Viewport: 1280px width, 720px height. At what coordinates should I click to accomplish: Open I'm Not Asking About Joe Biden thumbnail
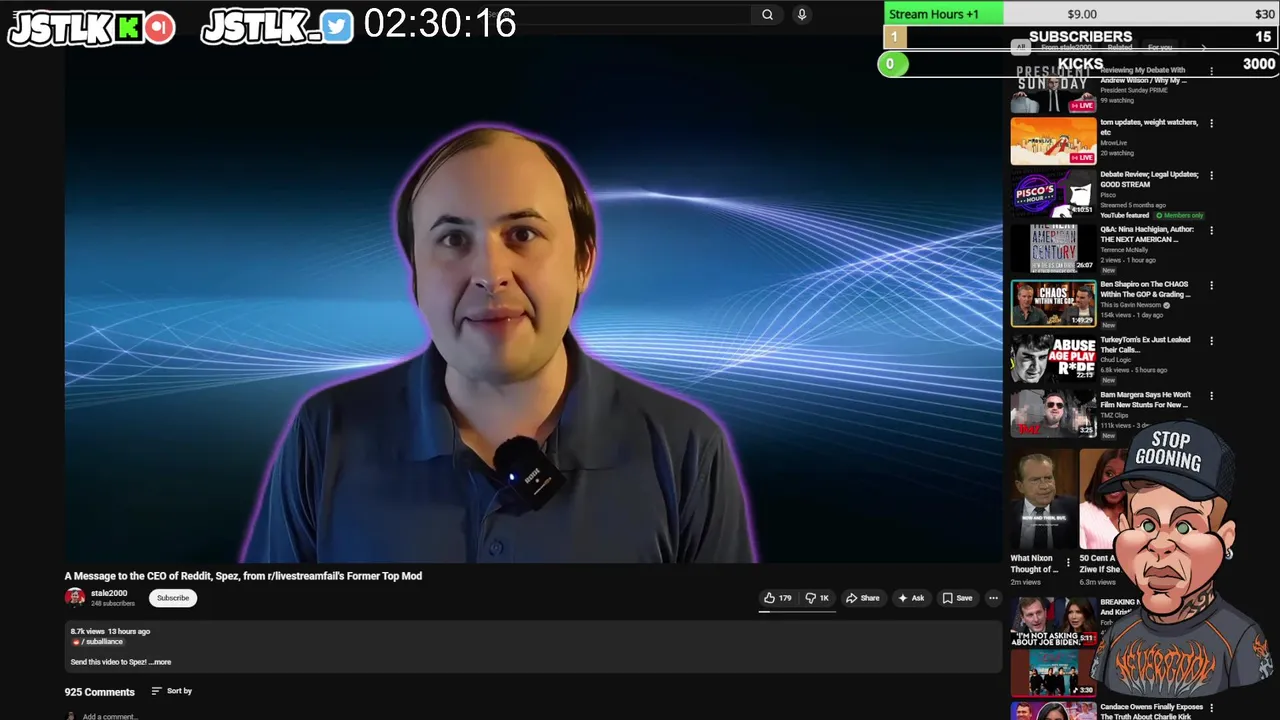coord(1053,622)
